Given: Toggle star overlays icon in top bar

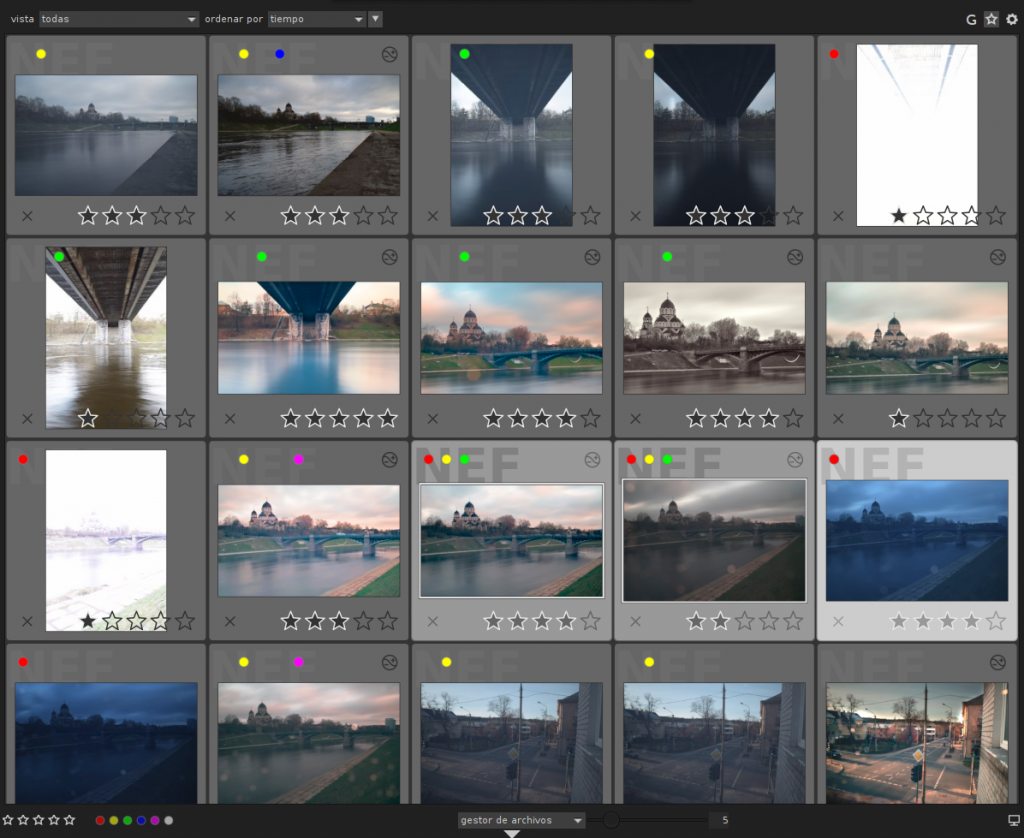Looking at the screenshot, I should pyautogui.click(x=991, y=20).
